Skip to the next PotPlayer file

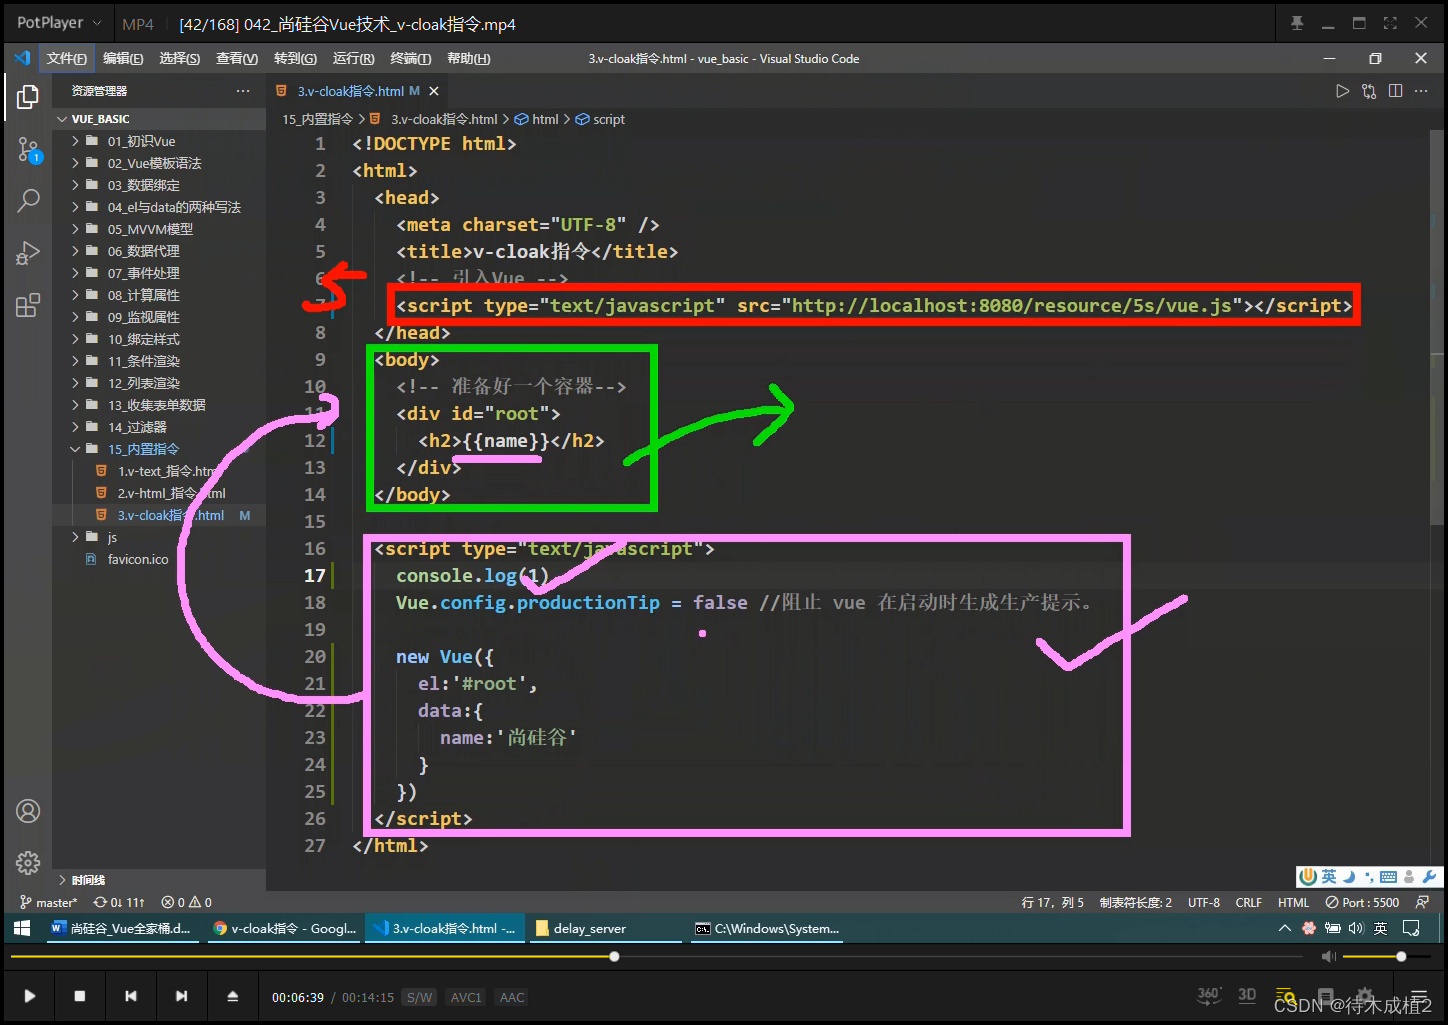[x=181, y=996]
